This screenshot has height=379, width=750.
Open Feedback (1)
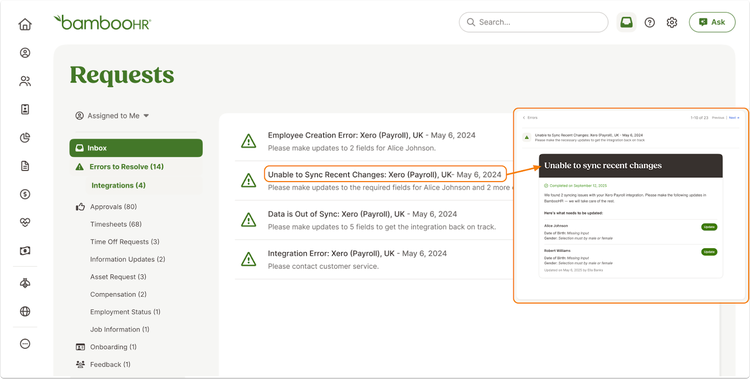point(110,365)
